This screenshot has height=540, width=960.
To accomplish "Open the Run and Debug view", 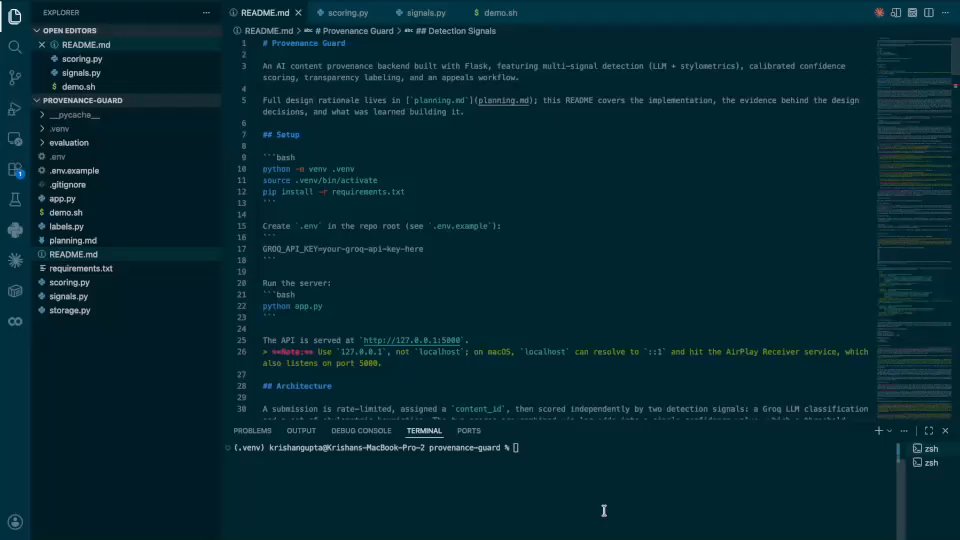I will (x=15, y=108).
